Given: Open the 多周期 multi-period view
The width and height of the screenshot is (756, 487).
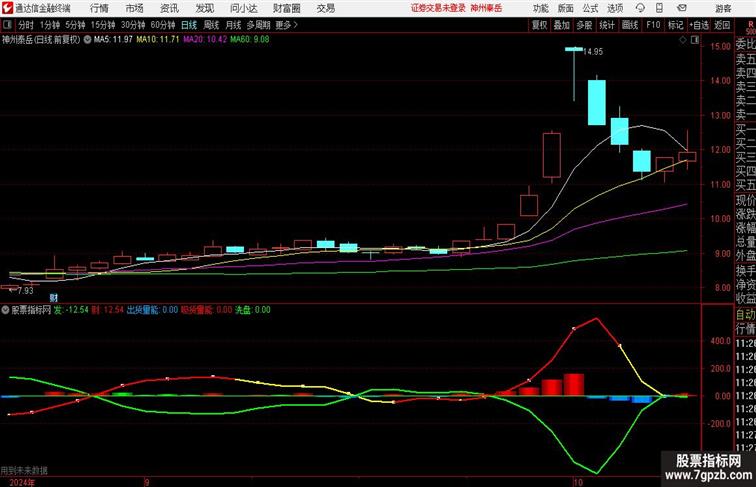Looking at the screenshot, I should [259, 25].
